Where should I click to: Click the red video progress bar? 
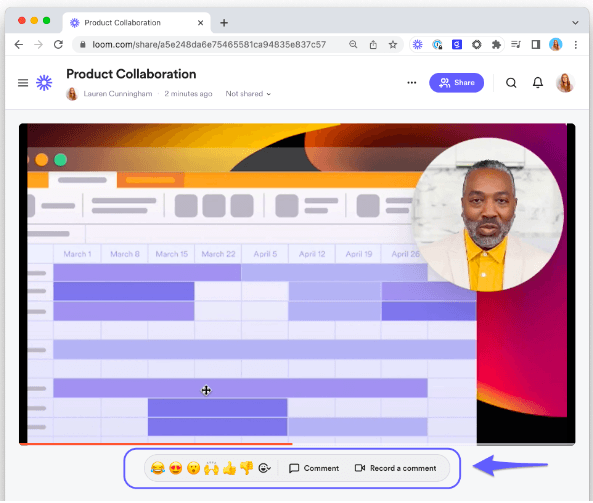coord(155,444)
